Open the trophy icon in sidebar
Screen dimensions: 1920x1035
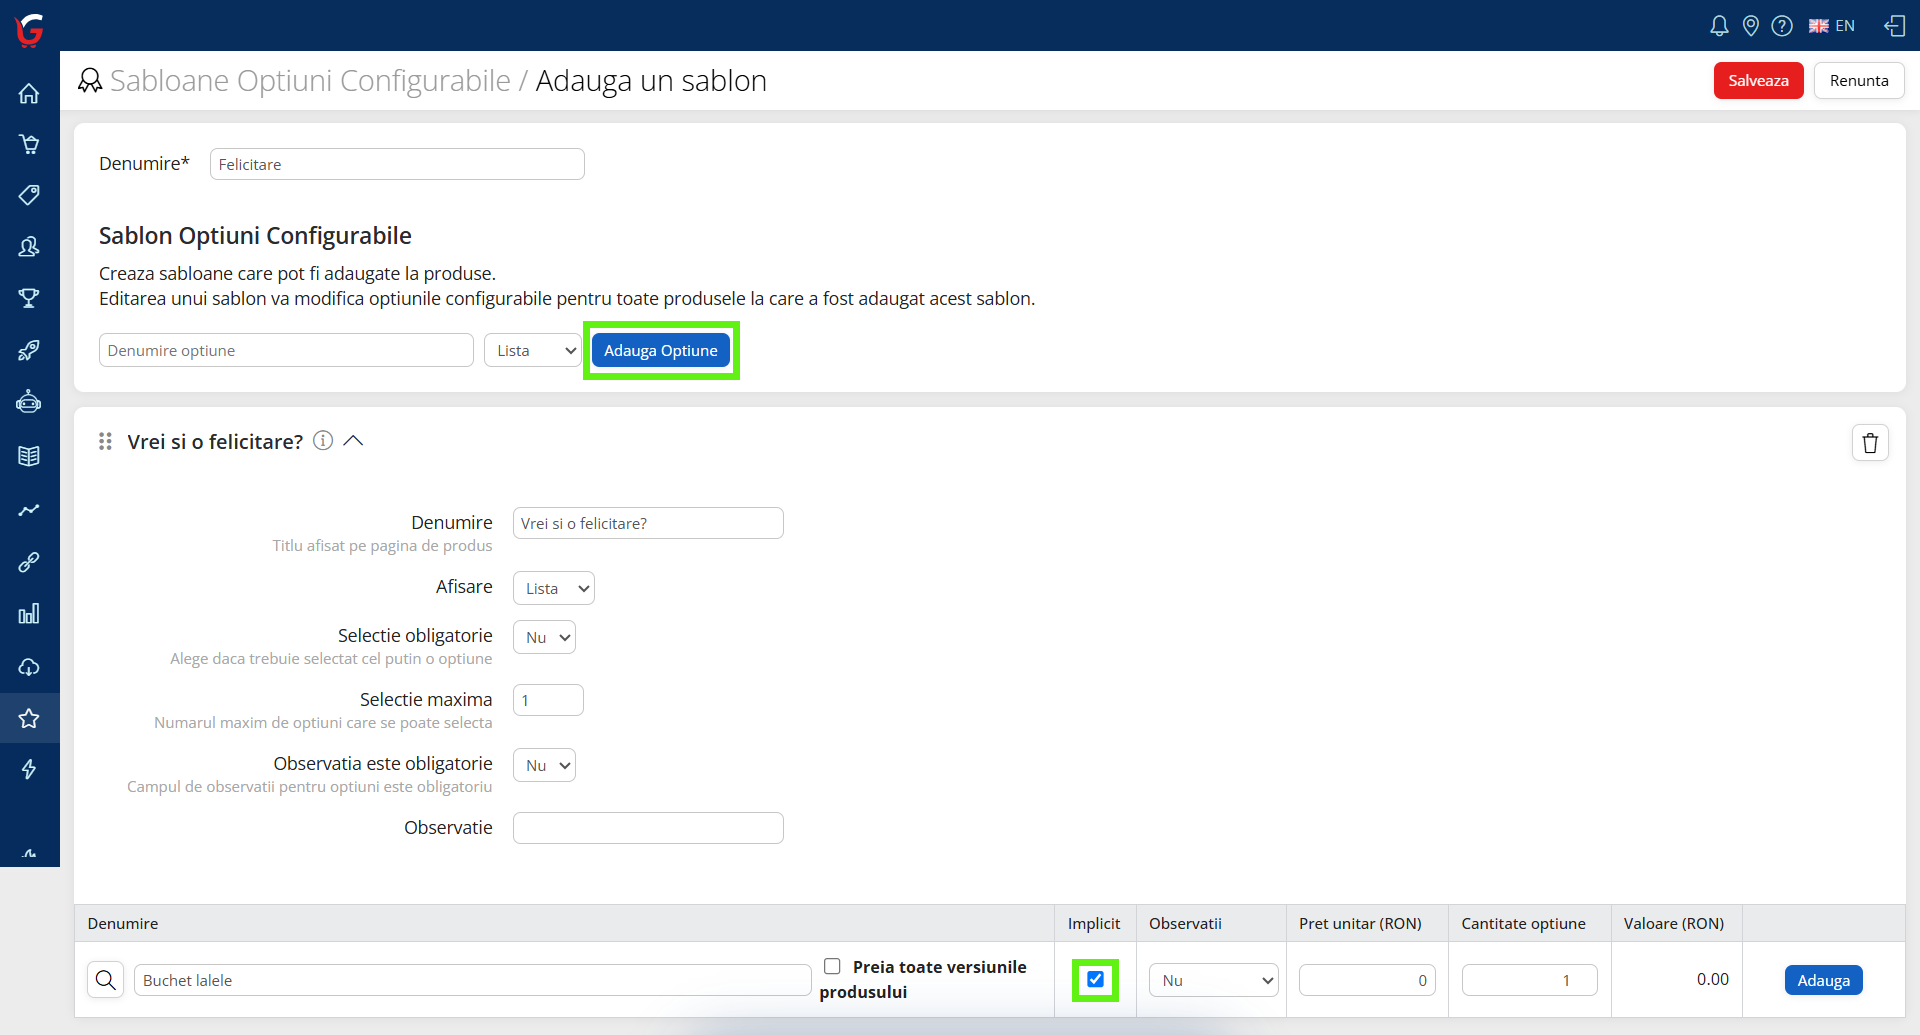(x=29, y=298)
